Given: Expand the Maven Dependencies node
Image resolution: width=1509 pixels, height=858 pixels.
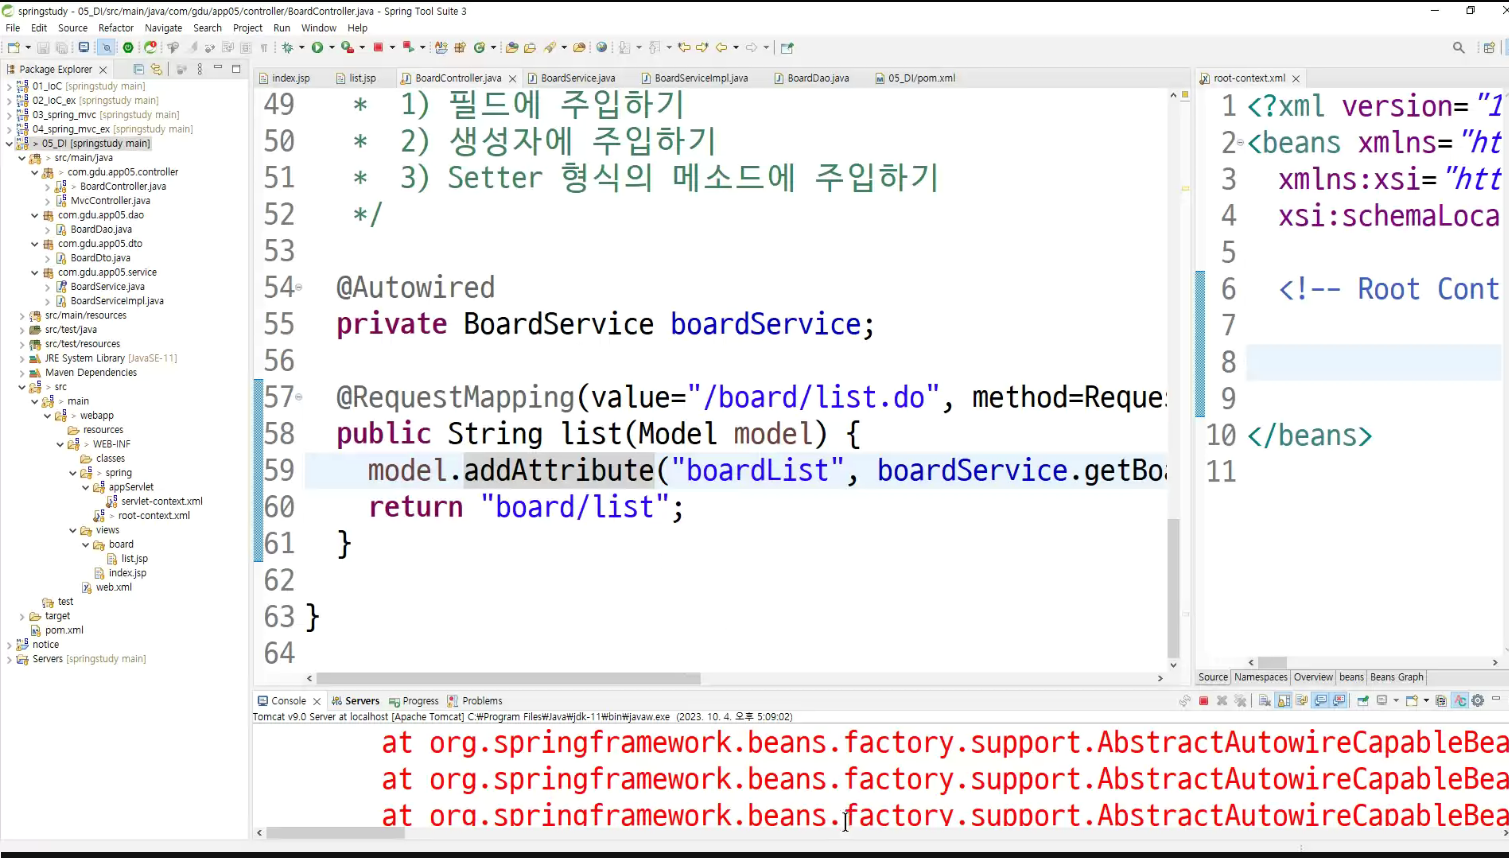Looking at the screenshot, I should (22, 372).
